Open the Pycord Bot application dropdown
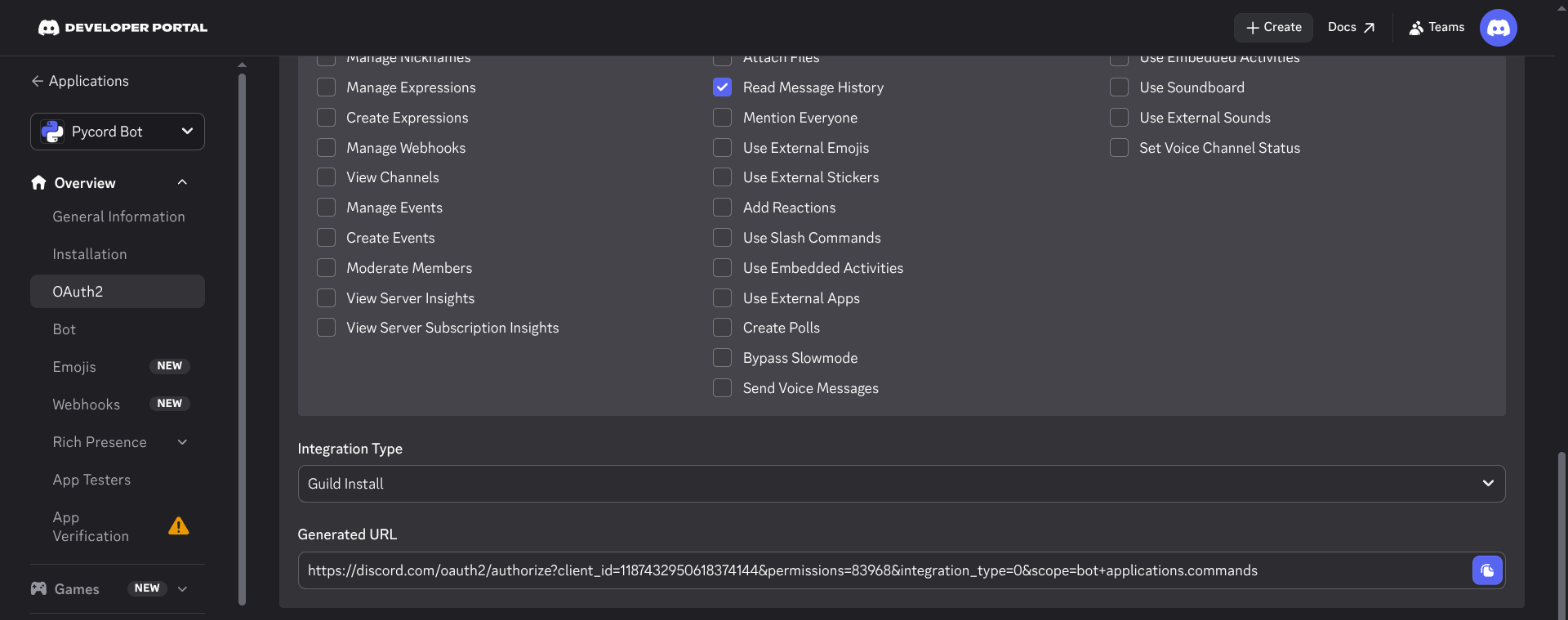Image resolution: width=1568 pixels, height=620 pixels. (x=117, y=131)
